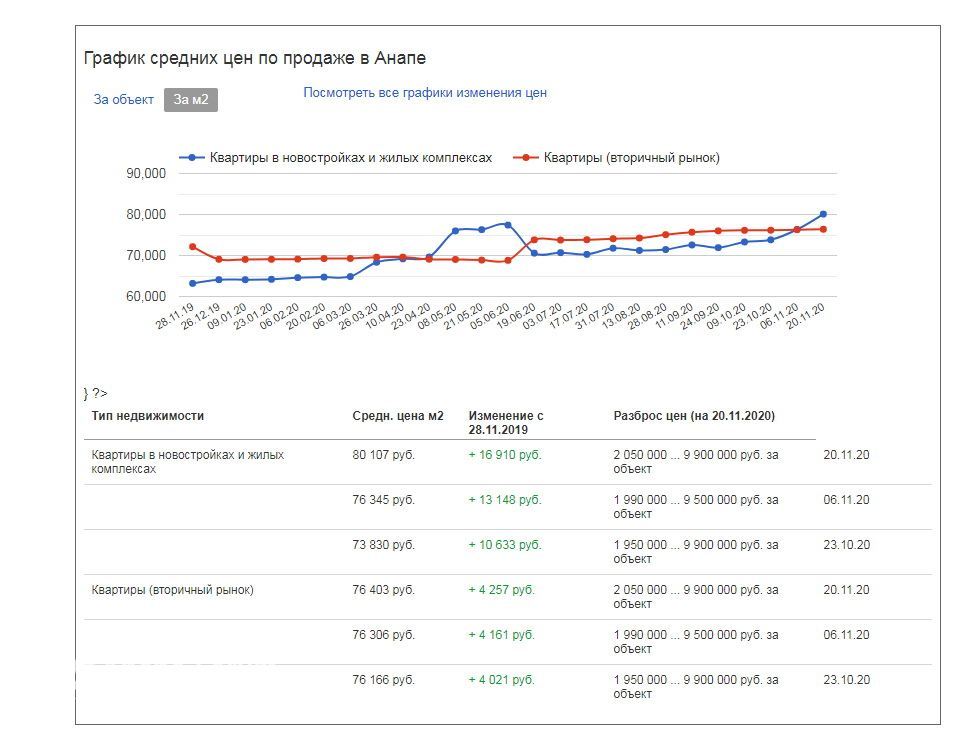956x753 pixels.
Task: Select the "За м2" tab
Action: (190, 100)
